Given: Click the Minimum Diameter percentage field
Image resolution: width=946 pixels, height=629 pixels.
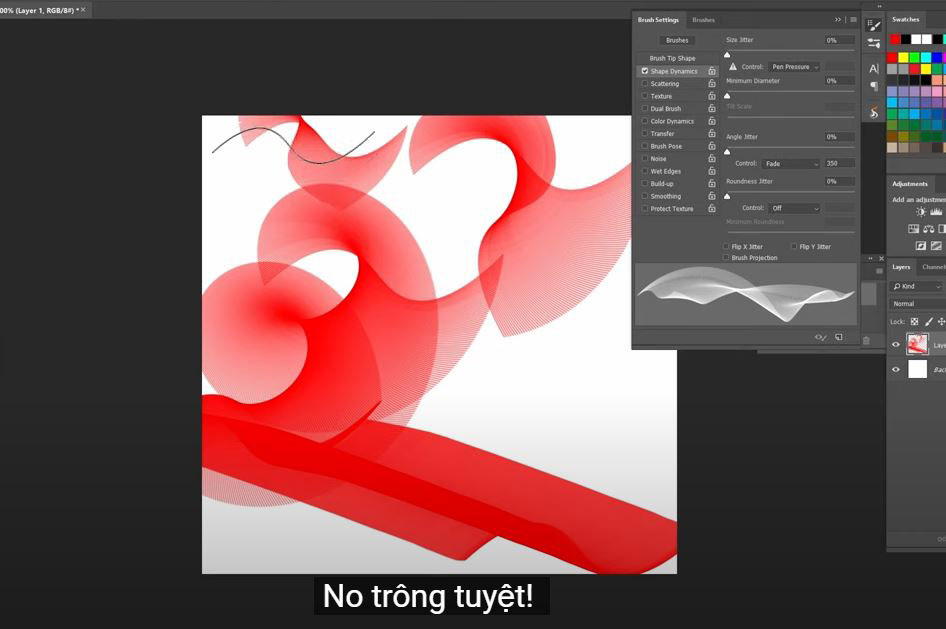Looking at the screenshot, I should (x=840, y=81).
